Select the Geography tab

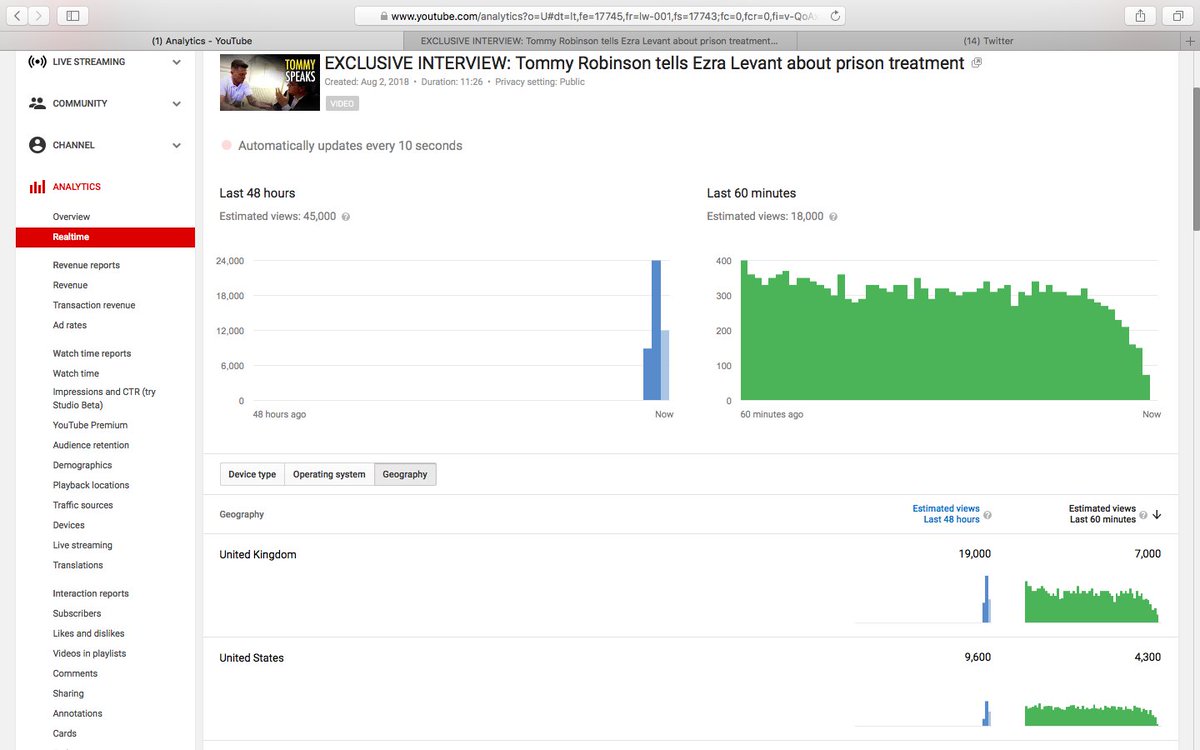click(405, 474)
